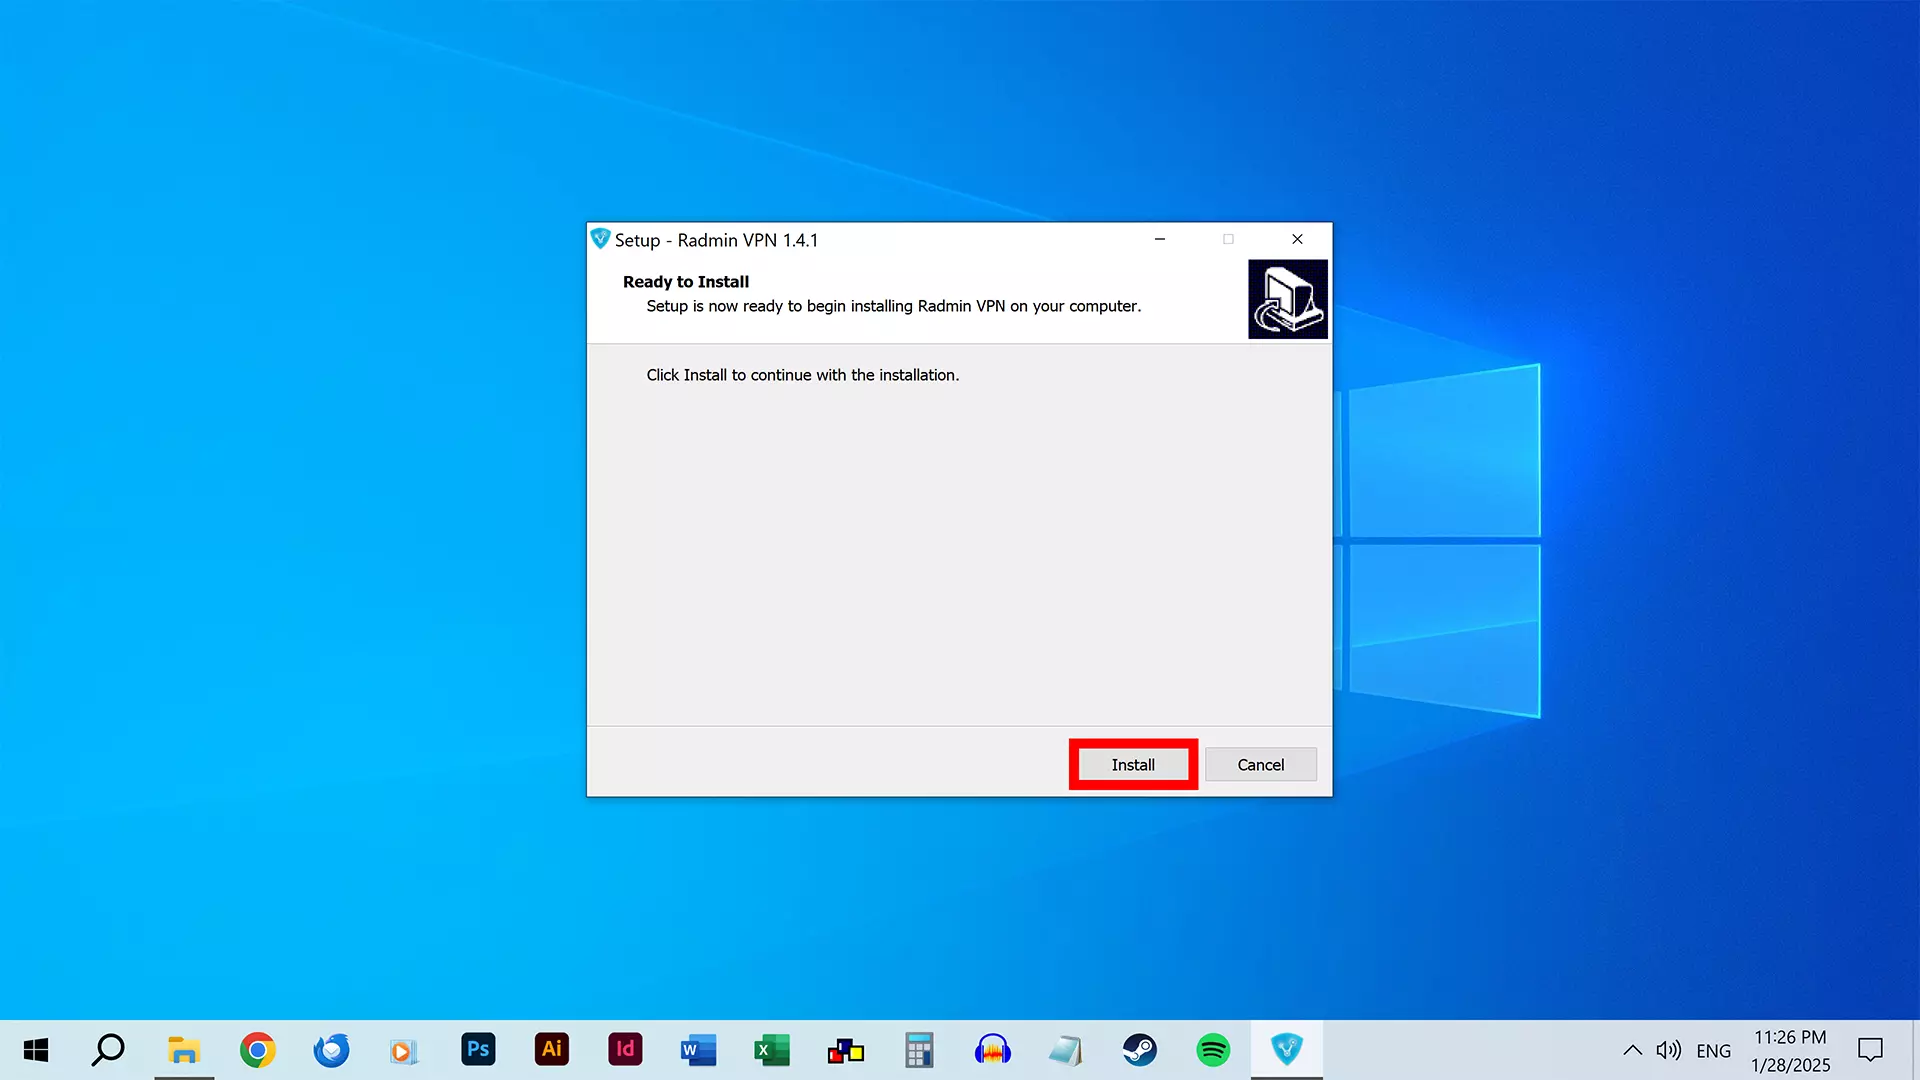Image resolution: width=1920 pixels, height=1080 pixels.
Task: Open File Explorer from taskbar
Action: click(184, 1050)
